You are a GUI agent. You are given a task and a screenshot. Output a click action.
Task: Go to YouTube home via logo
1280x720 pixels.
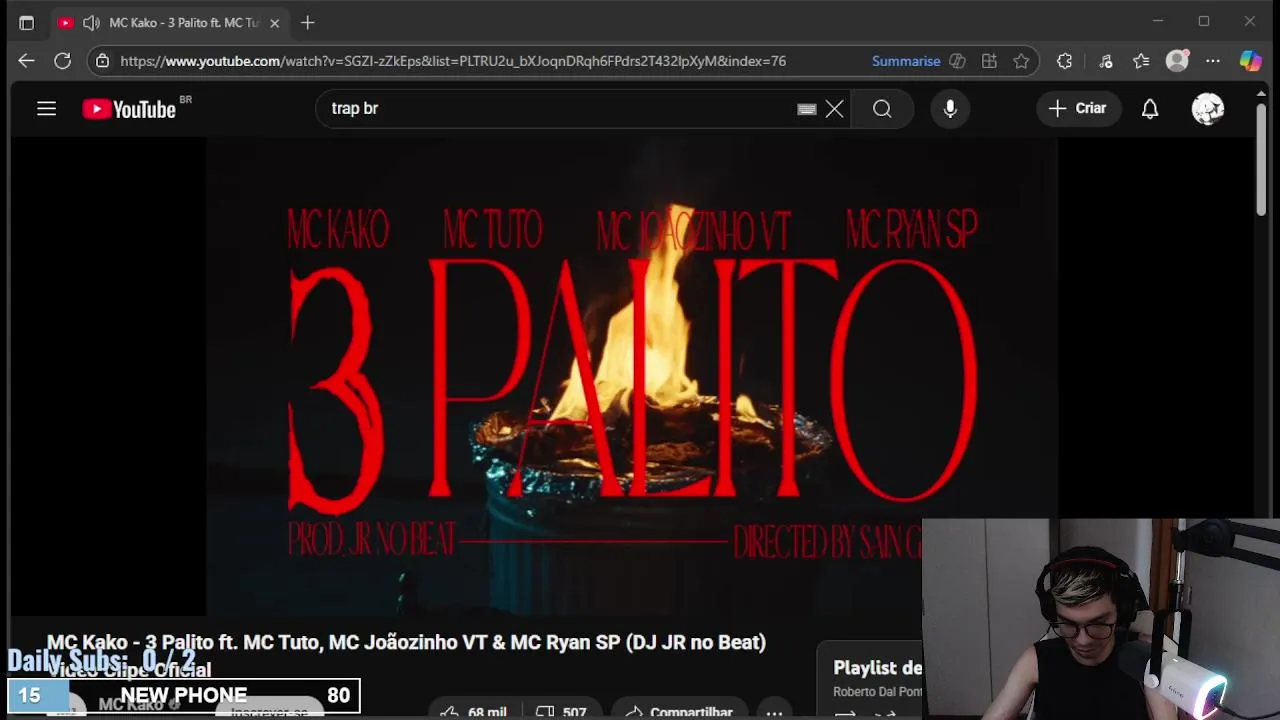tap(130, 109)
